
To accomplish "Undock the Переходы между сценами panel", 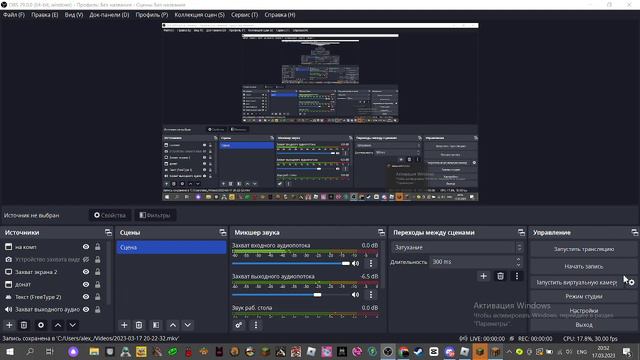I will [x=521, y=233].
